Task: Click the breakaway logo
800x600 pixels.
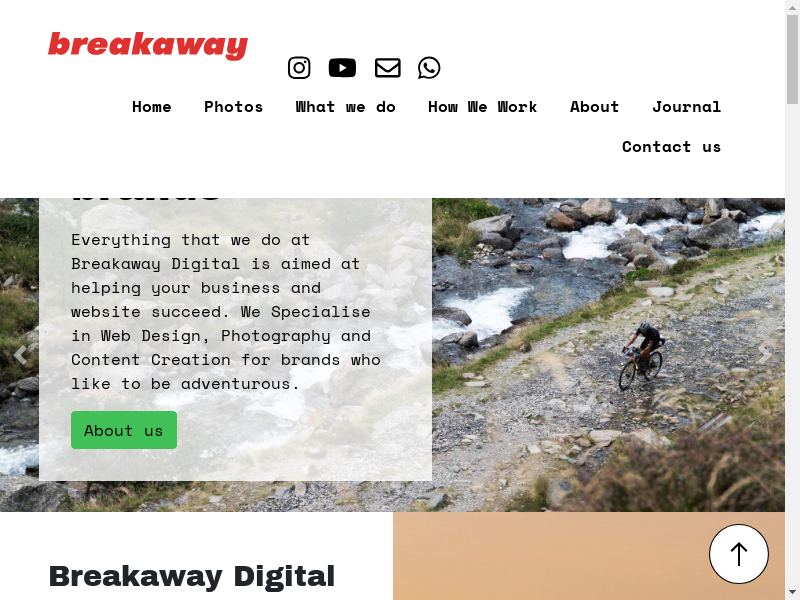Action: point(148,45)
